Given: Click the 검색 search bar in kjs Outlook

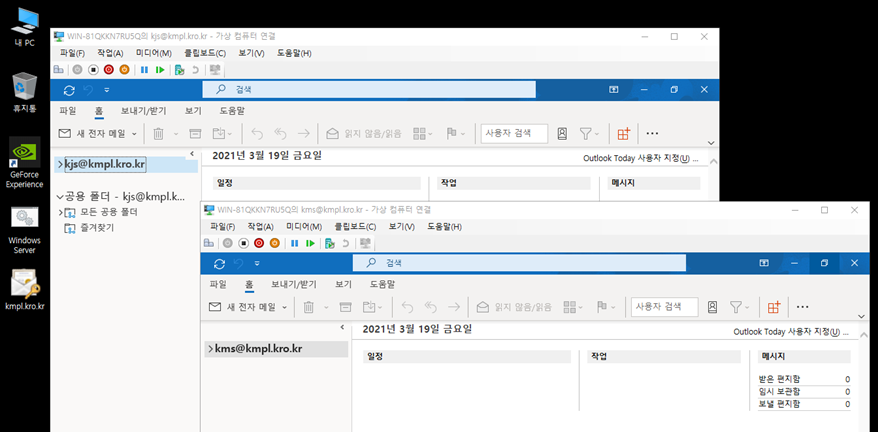Looking at the screenshot, I should (369, 90).
